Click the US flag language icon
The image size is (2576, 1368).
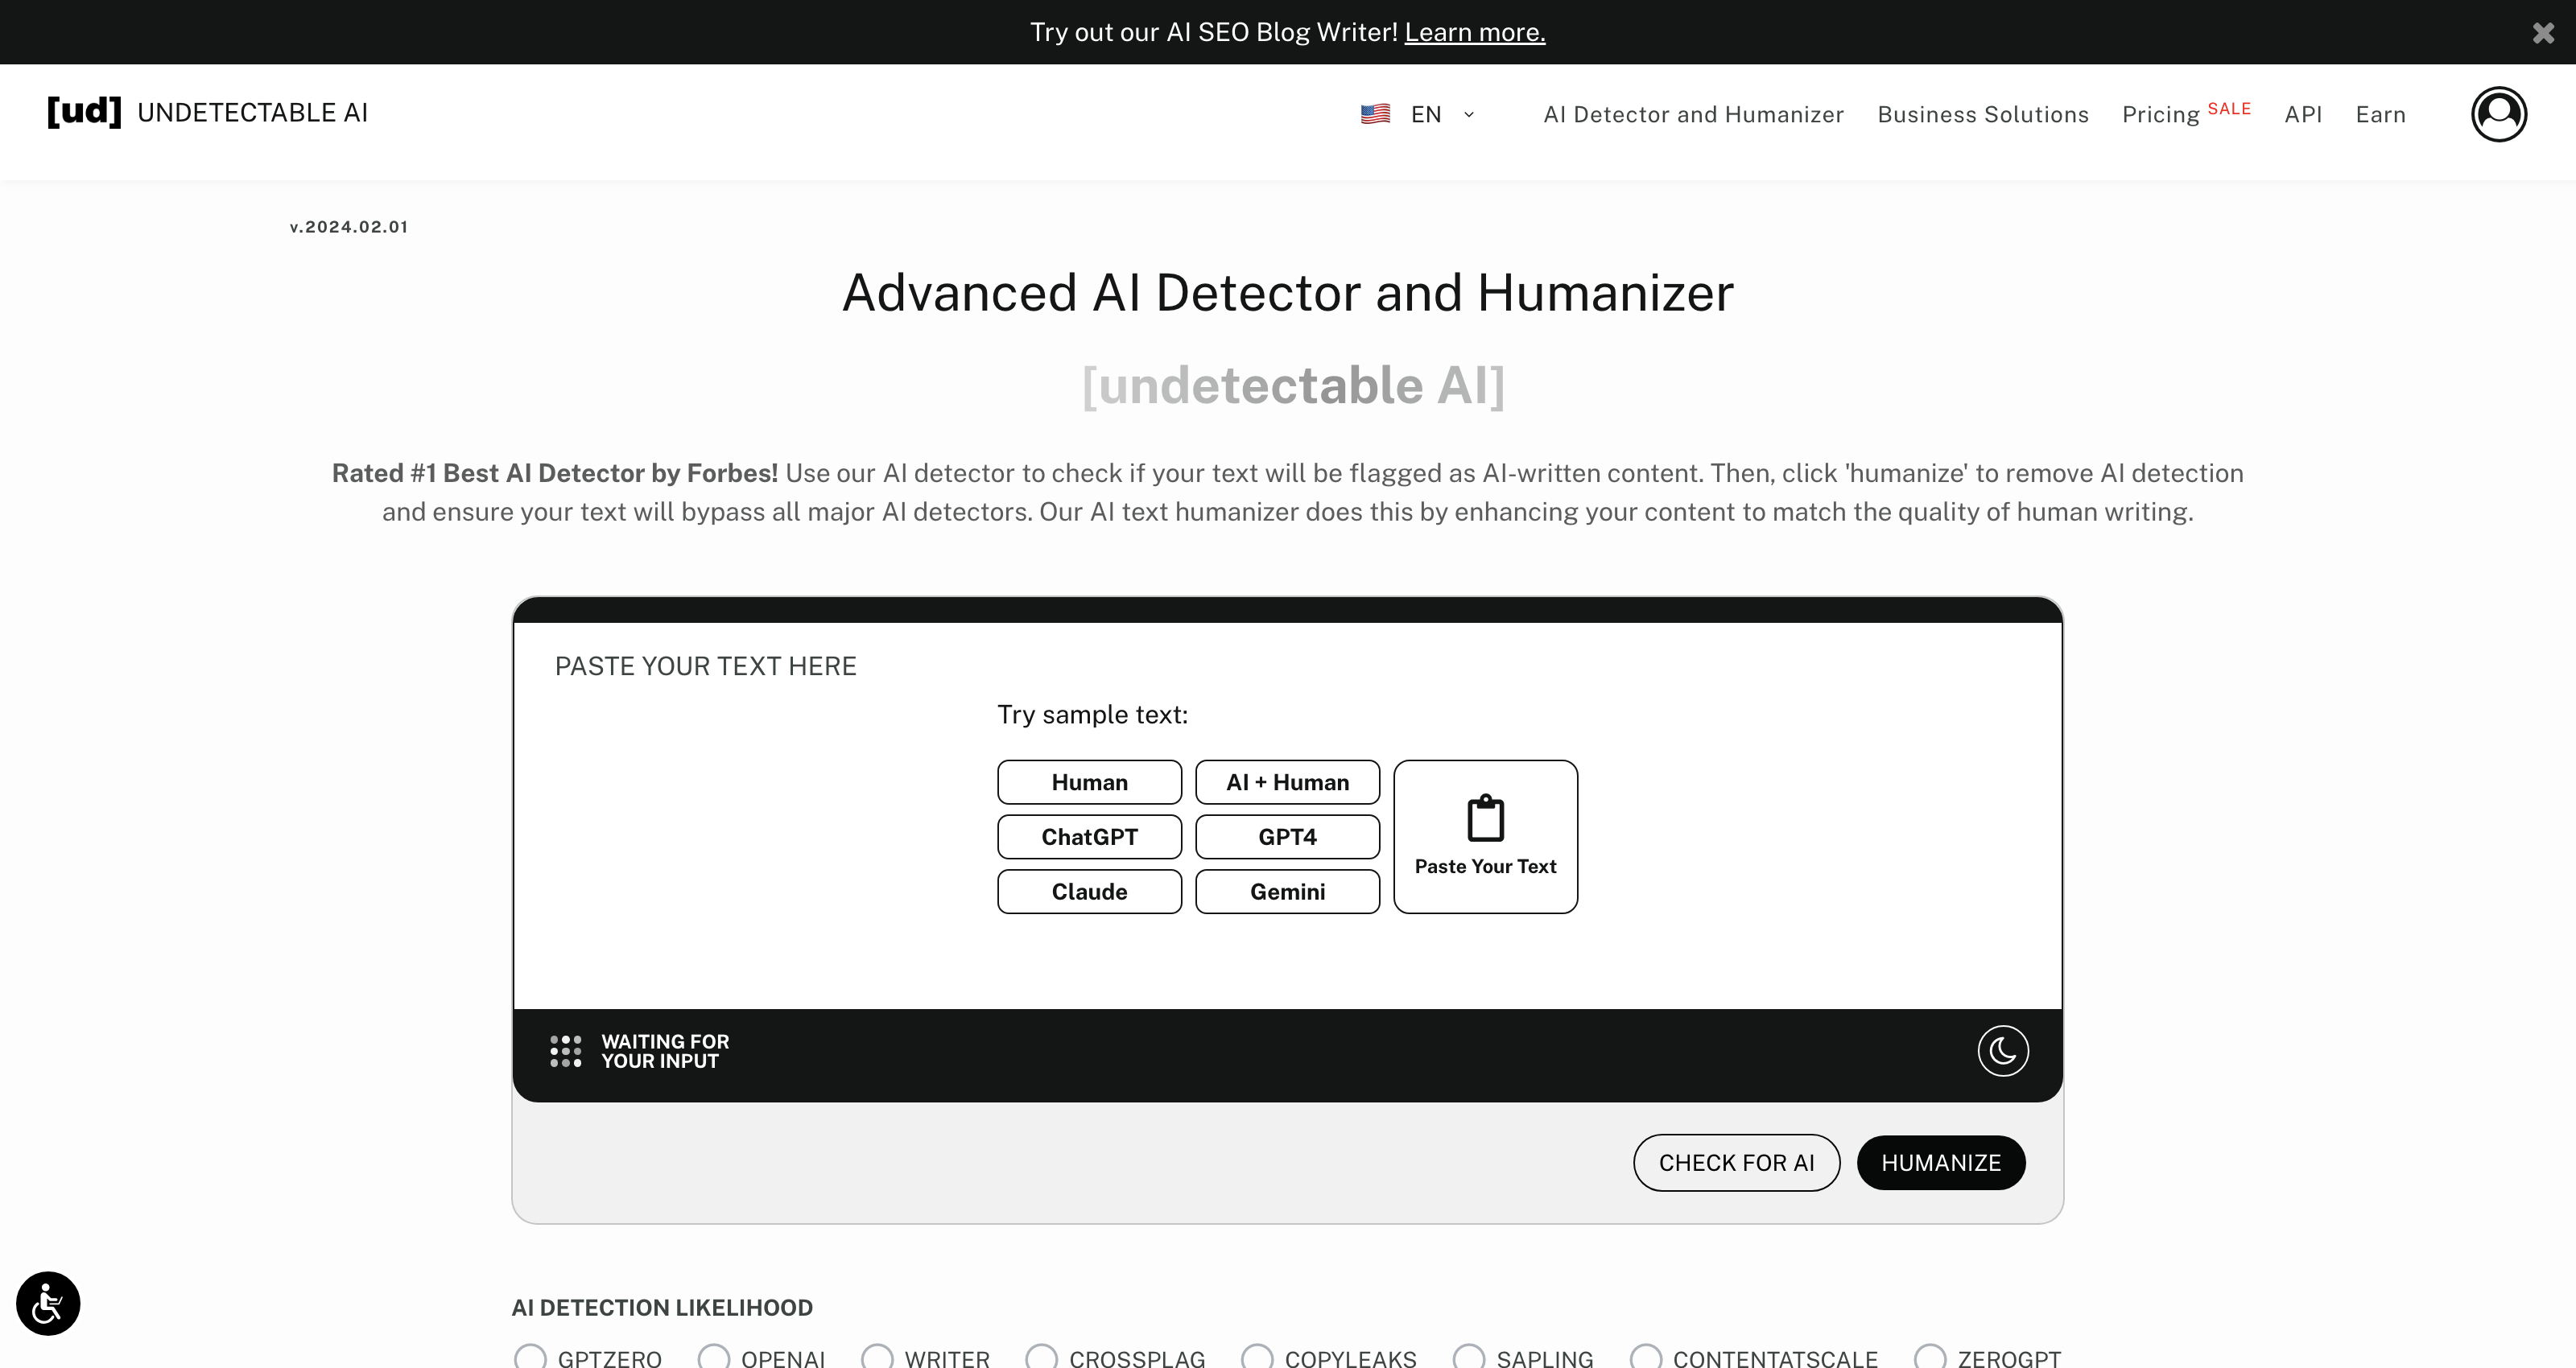(1375, 114)
